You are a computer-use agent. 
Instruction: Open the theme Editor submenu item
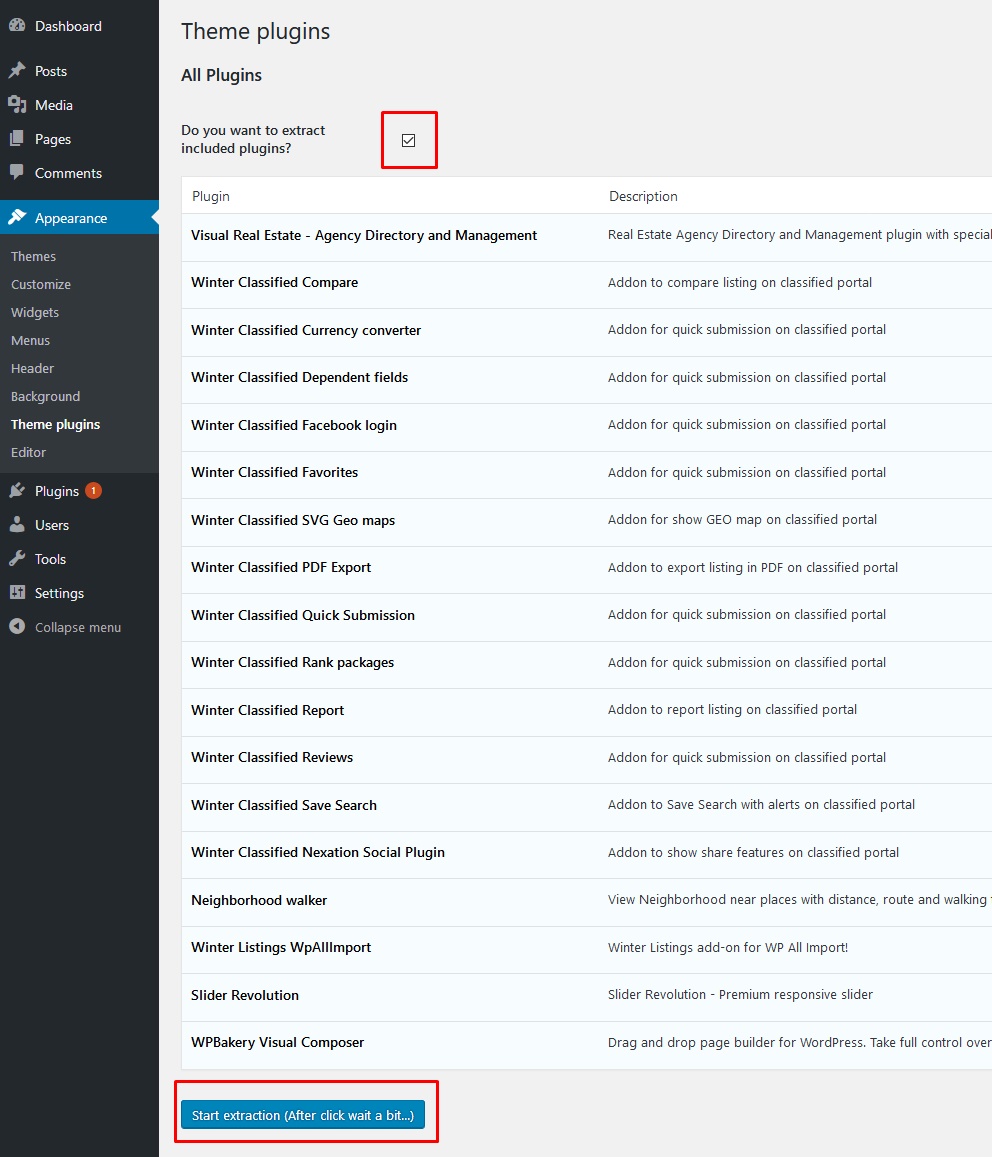pyautogui.click(x=29, y=453)
